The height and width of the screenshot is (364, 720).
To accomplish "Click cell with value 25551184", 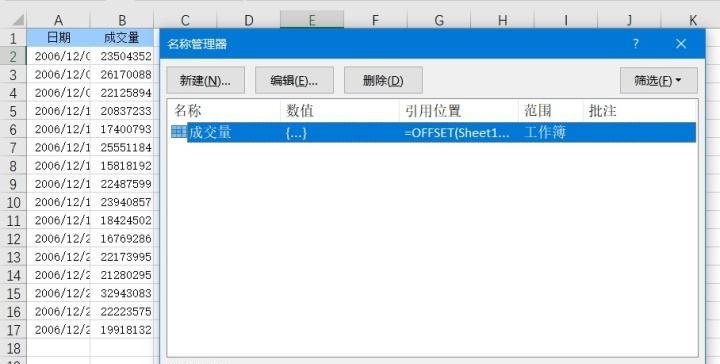I will [x=122, y=147].
